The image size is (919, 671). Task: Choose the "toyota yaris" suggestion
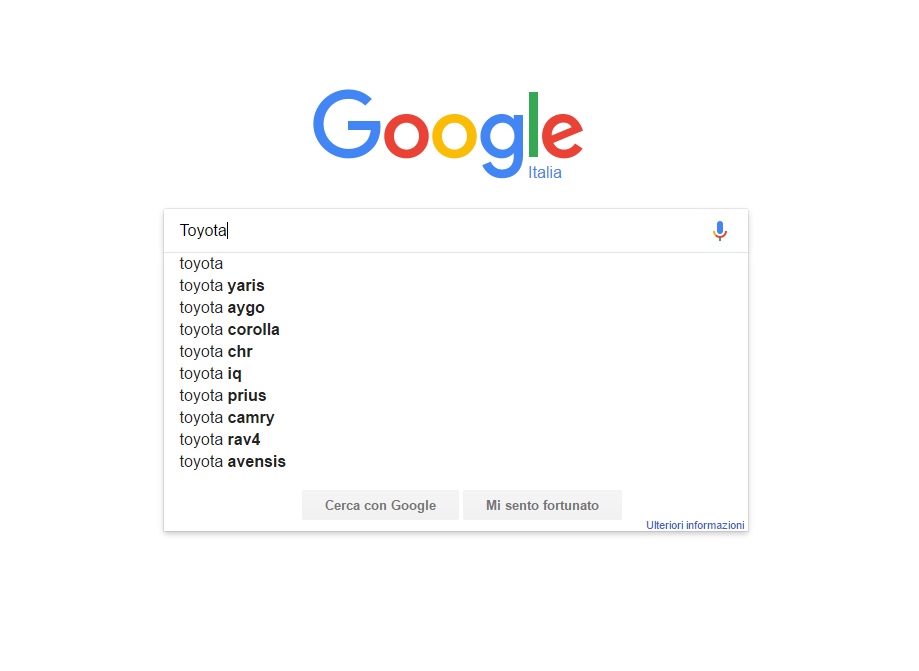click(455, 285)
